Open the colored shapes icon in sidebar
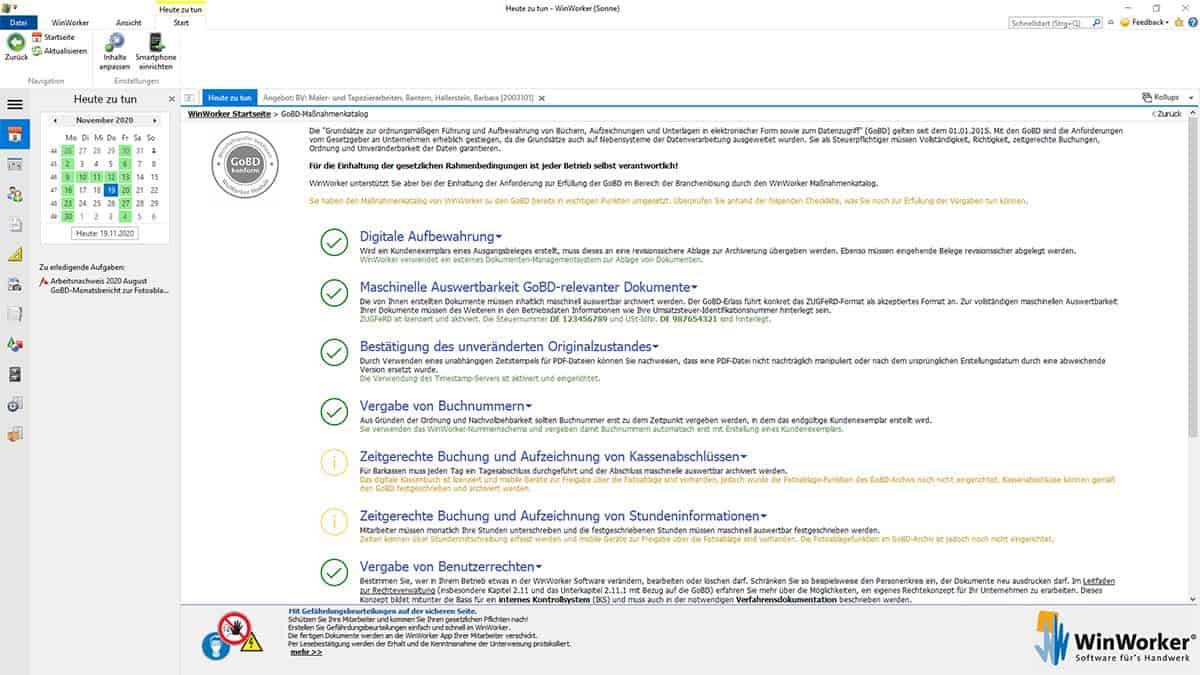This screenshot has width=1200, height=675. tap(14, 345)
